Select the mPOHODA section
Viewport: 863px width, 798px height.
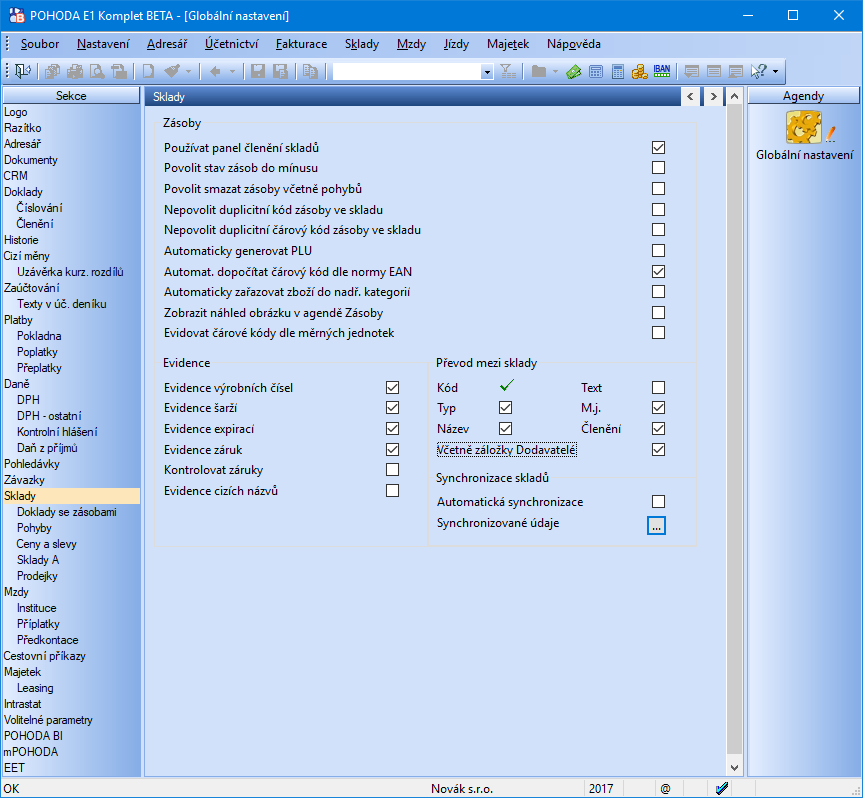point(31,752)
